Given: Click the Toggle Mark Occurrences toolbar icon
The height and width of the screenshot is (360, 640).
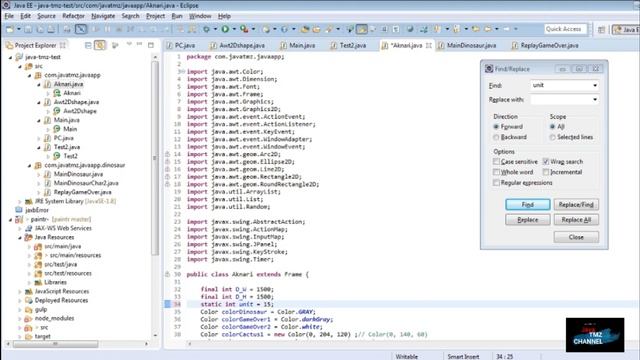Looking at the screenshot, I should 362,29.
